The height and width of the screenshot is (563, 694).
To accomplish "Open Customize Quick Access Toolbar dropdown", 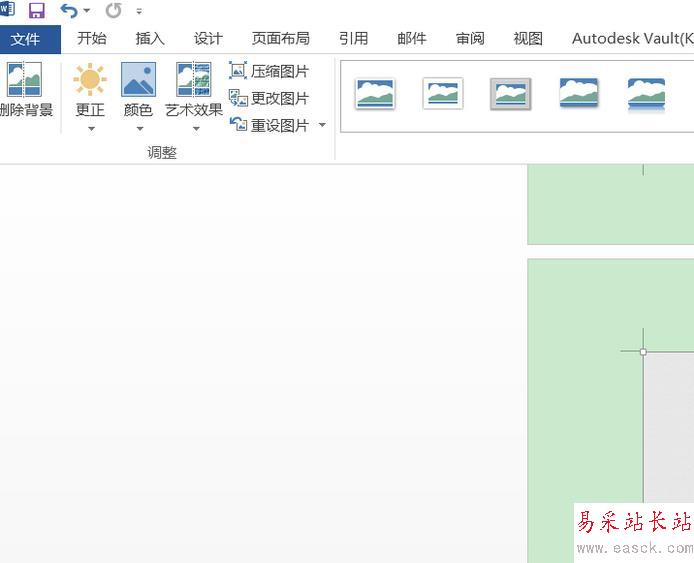I will coord(139,12).
